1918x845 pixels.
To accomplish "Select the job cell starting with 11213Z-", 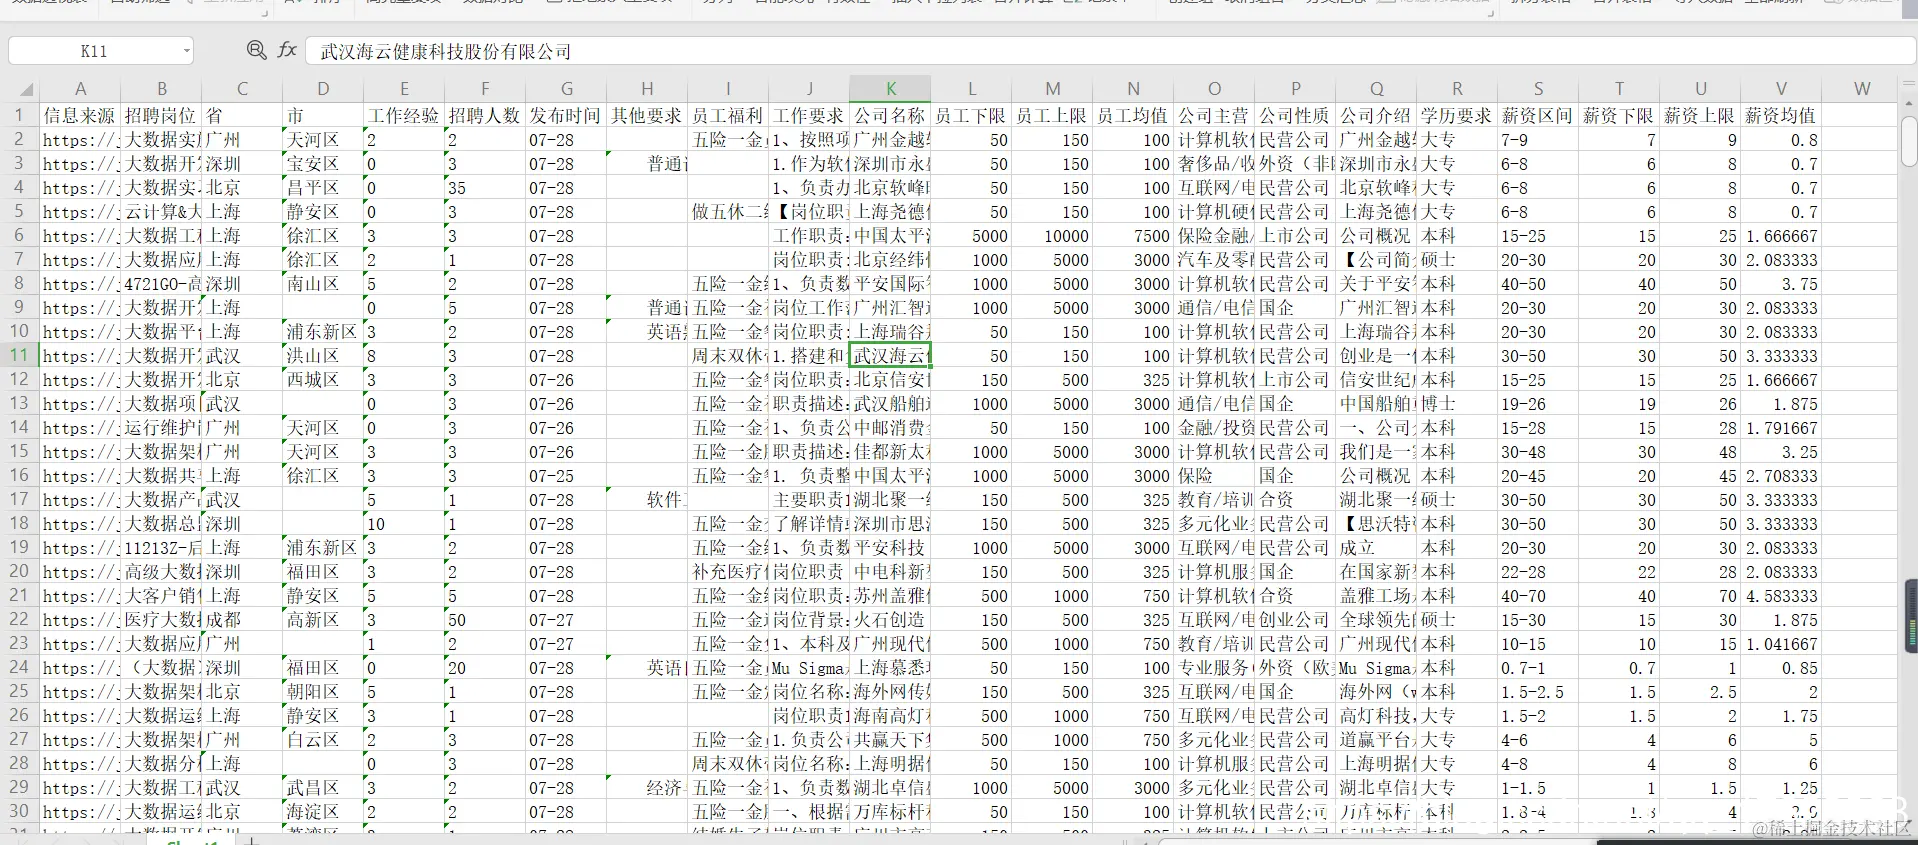I will (161, 548).
